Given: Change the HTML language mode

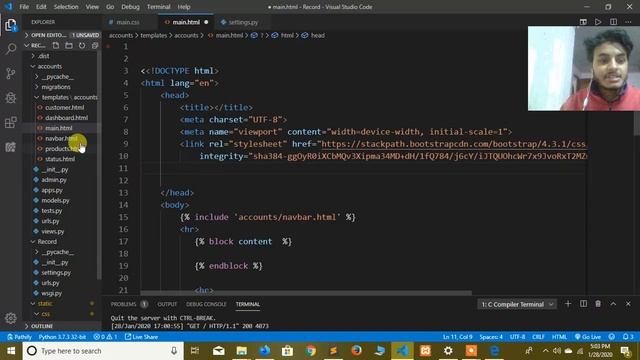Looking at the screenshot, I should coord(559,337).
